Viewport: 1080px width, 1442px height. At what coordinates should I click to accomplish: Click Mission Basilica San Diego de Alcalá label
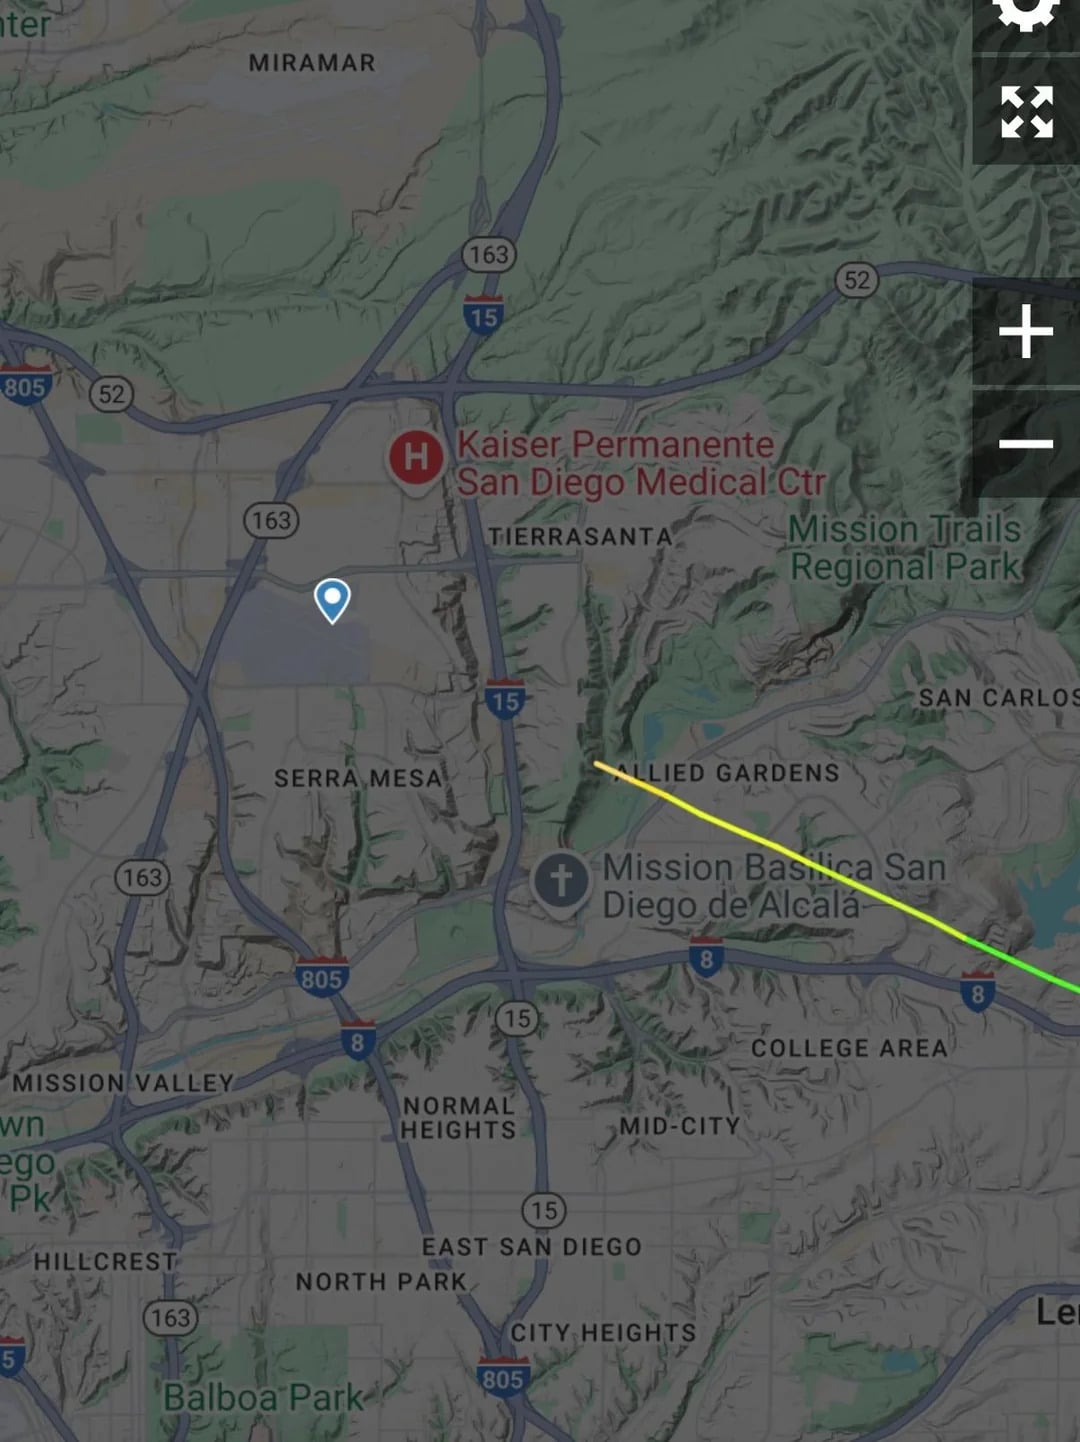point(775,886)
